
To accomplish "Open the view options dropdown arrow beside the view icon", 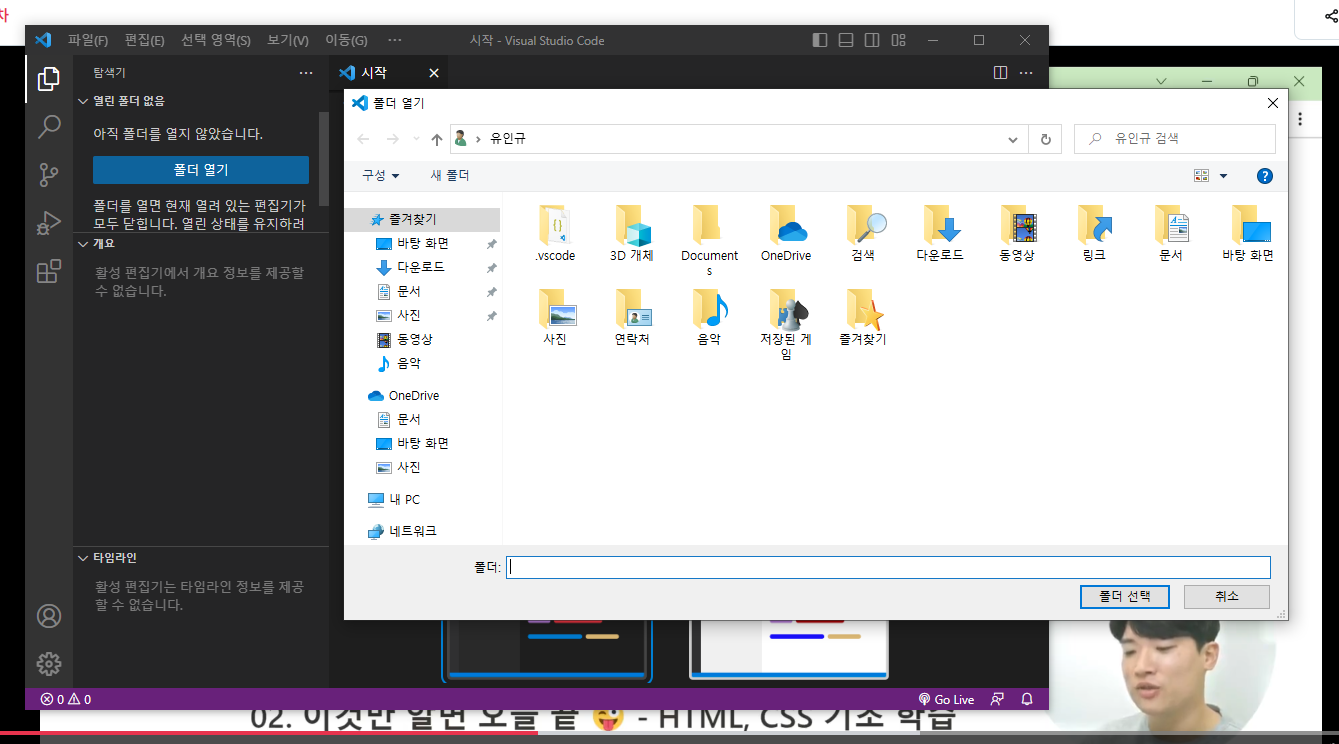I will (x=1223, y=176).
